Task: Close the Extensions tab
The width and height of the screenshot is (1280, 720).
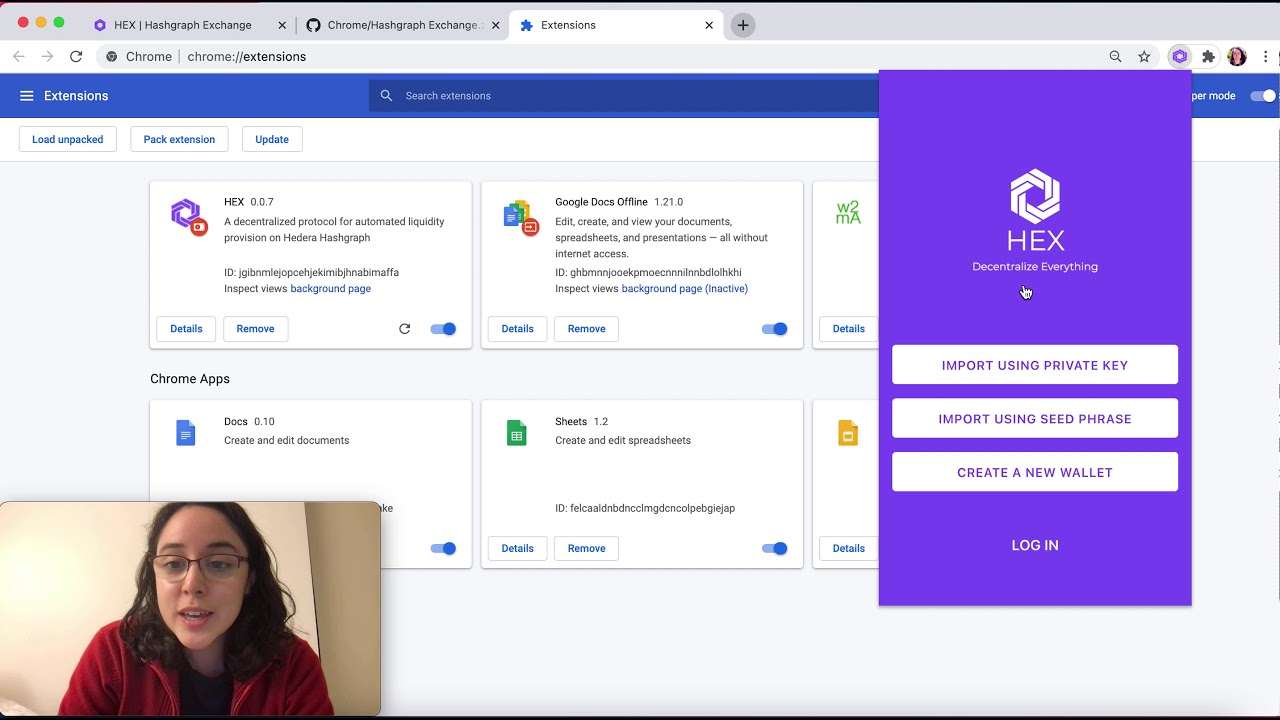Action: pyautogui.click(x=709, y=25)
